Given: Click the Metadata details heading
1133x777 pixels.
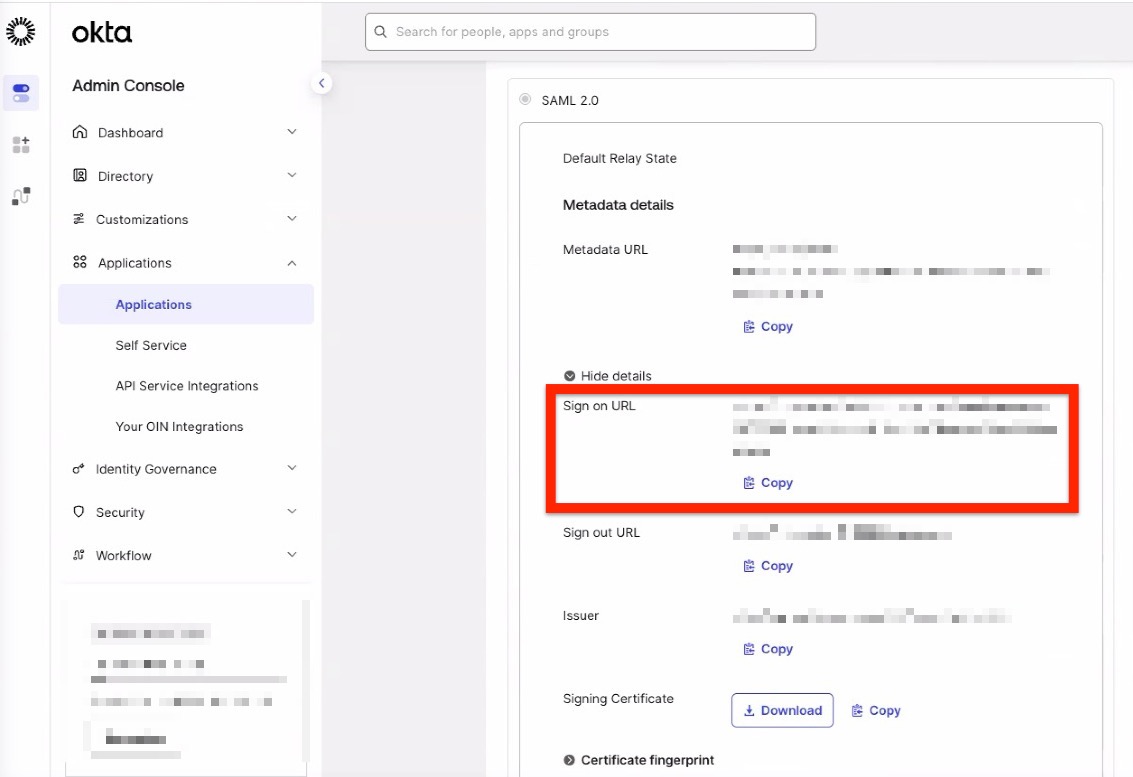Looking at the screenshot, I should coord(619,205).
